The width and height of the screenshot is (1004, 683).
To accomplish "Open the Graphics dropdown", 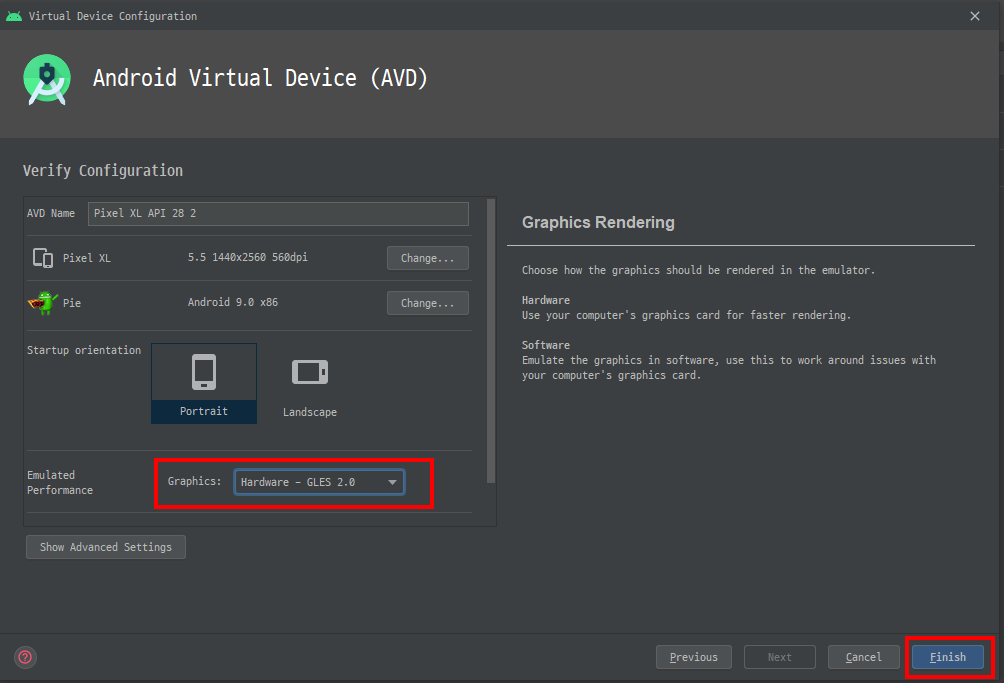I will point(319,482).
